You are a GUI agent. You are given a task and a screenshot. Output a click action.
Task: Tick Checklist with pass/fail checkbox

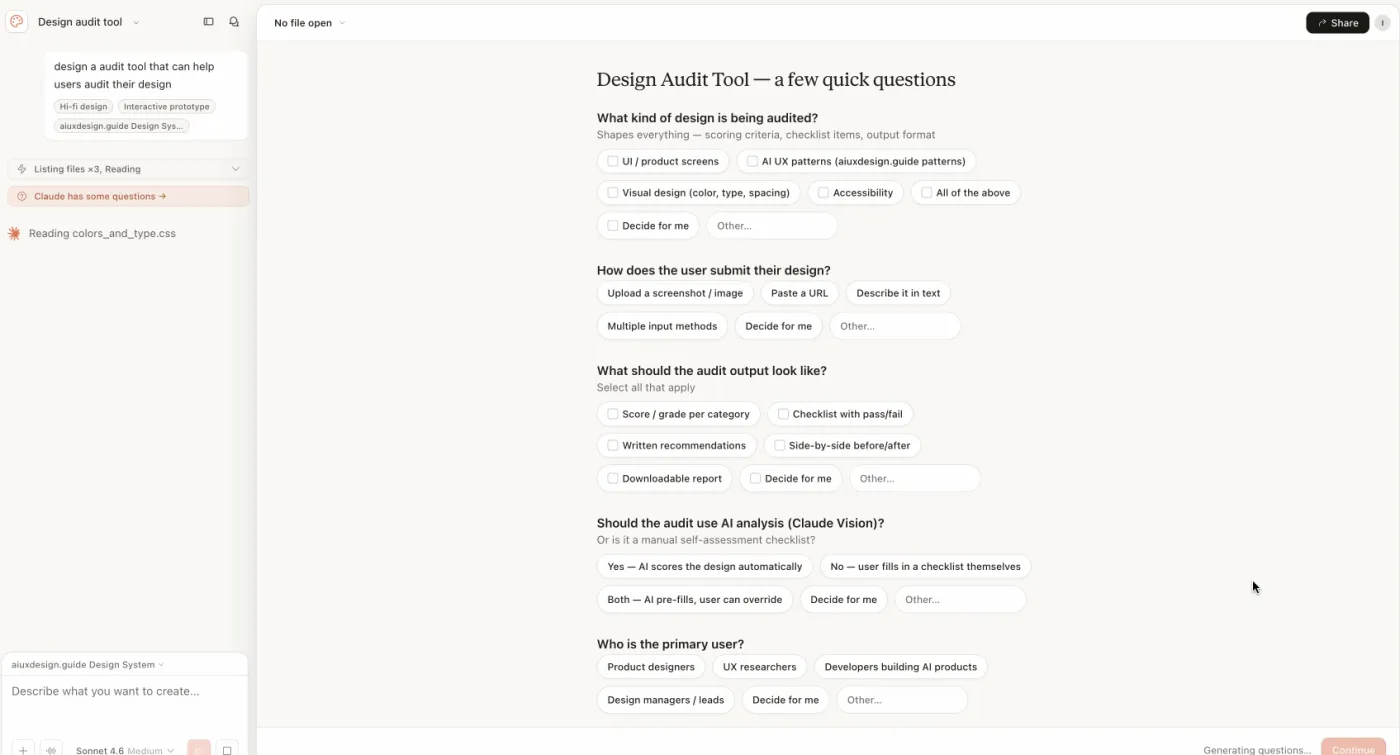783,414
